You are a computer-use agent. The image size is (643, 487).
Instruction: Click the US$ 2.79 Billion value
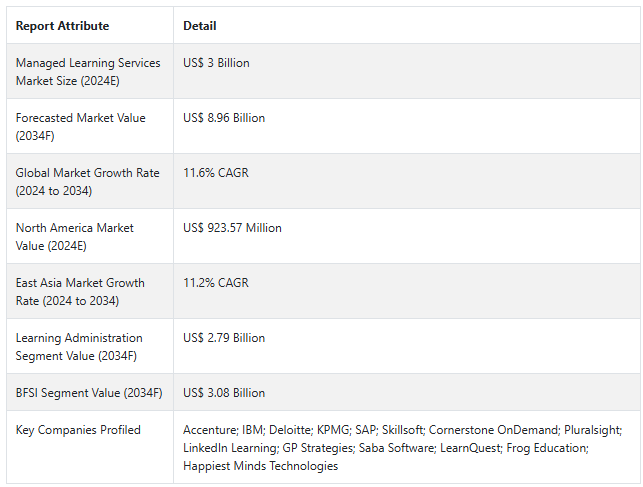point(224,338)
